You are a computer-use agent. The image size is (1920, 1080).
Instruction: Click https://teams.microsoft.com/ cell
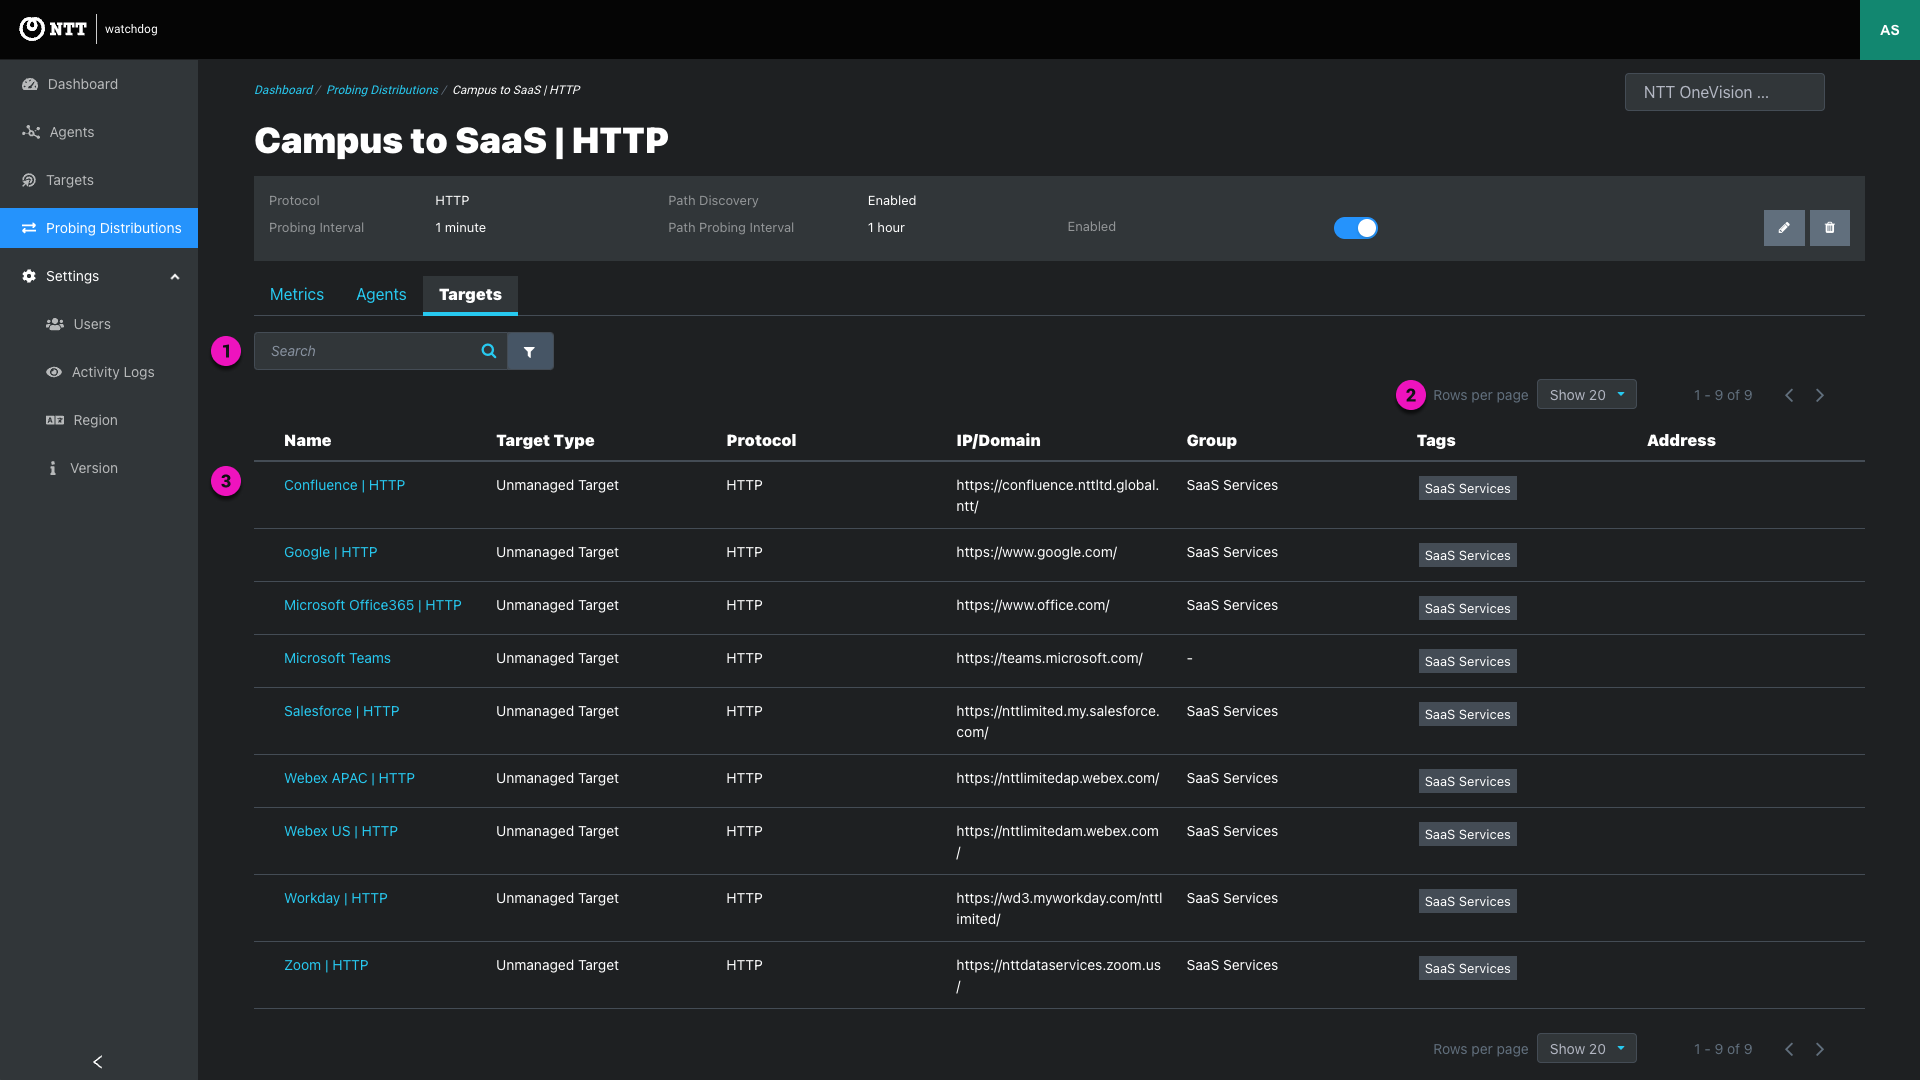pos(1049,658)
